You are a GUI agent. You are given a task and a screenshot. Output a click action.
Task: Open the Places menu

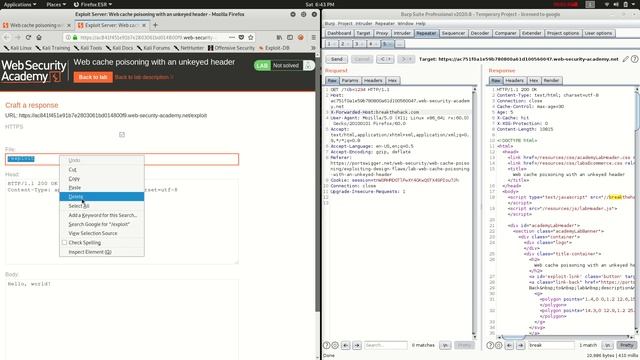(56, 4)
